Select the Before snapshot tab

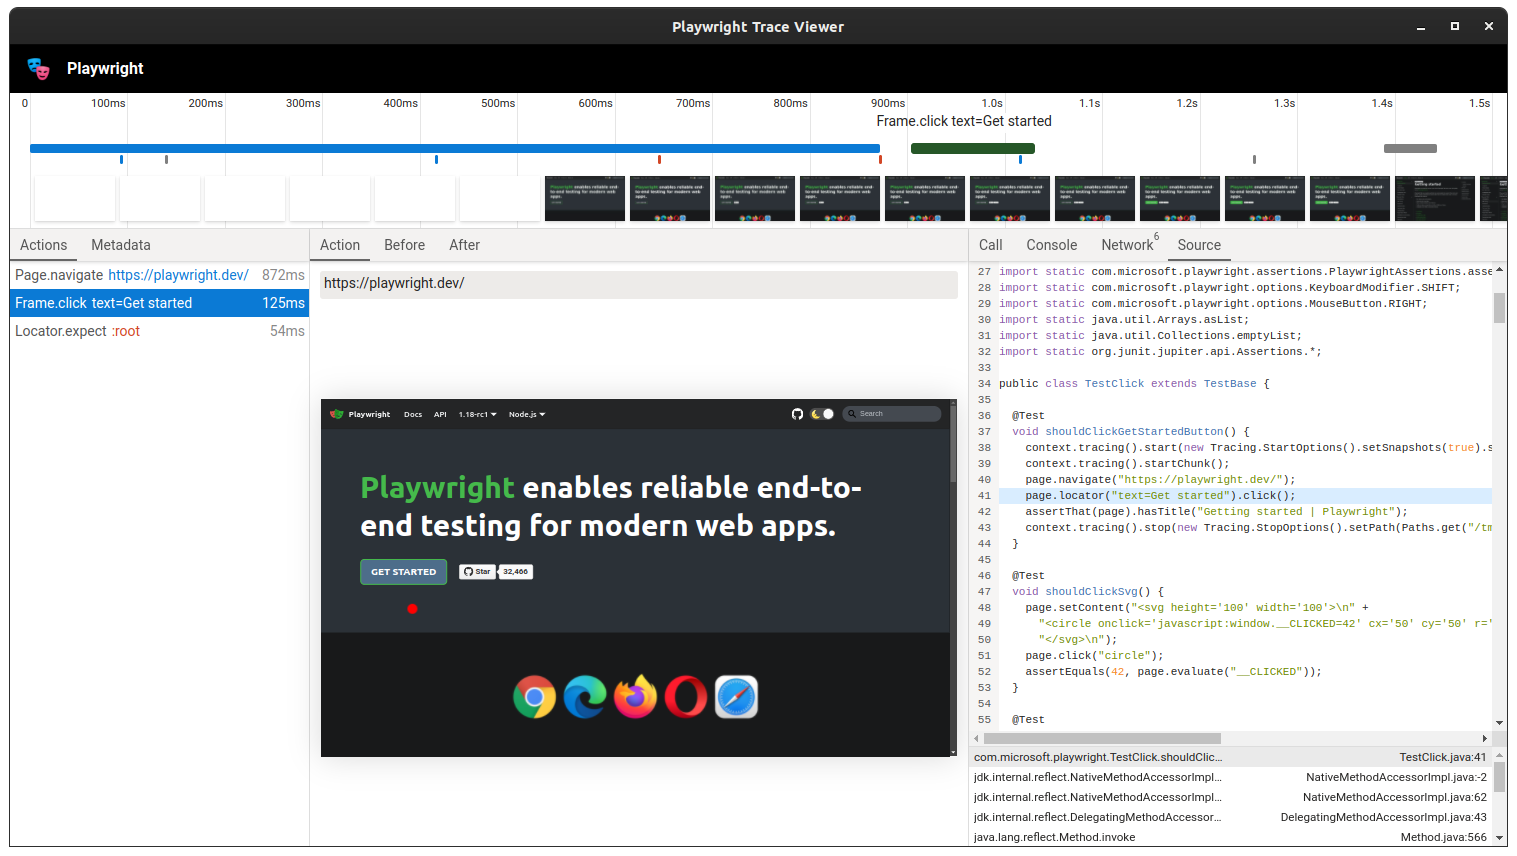405,245
